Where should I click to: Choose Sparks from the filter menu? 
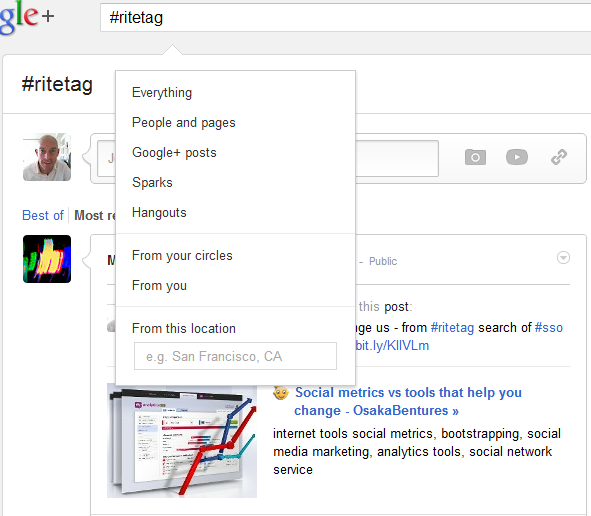pos(152,182)
